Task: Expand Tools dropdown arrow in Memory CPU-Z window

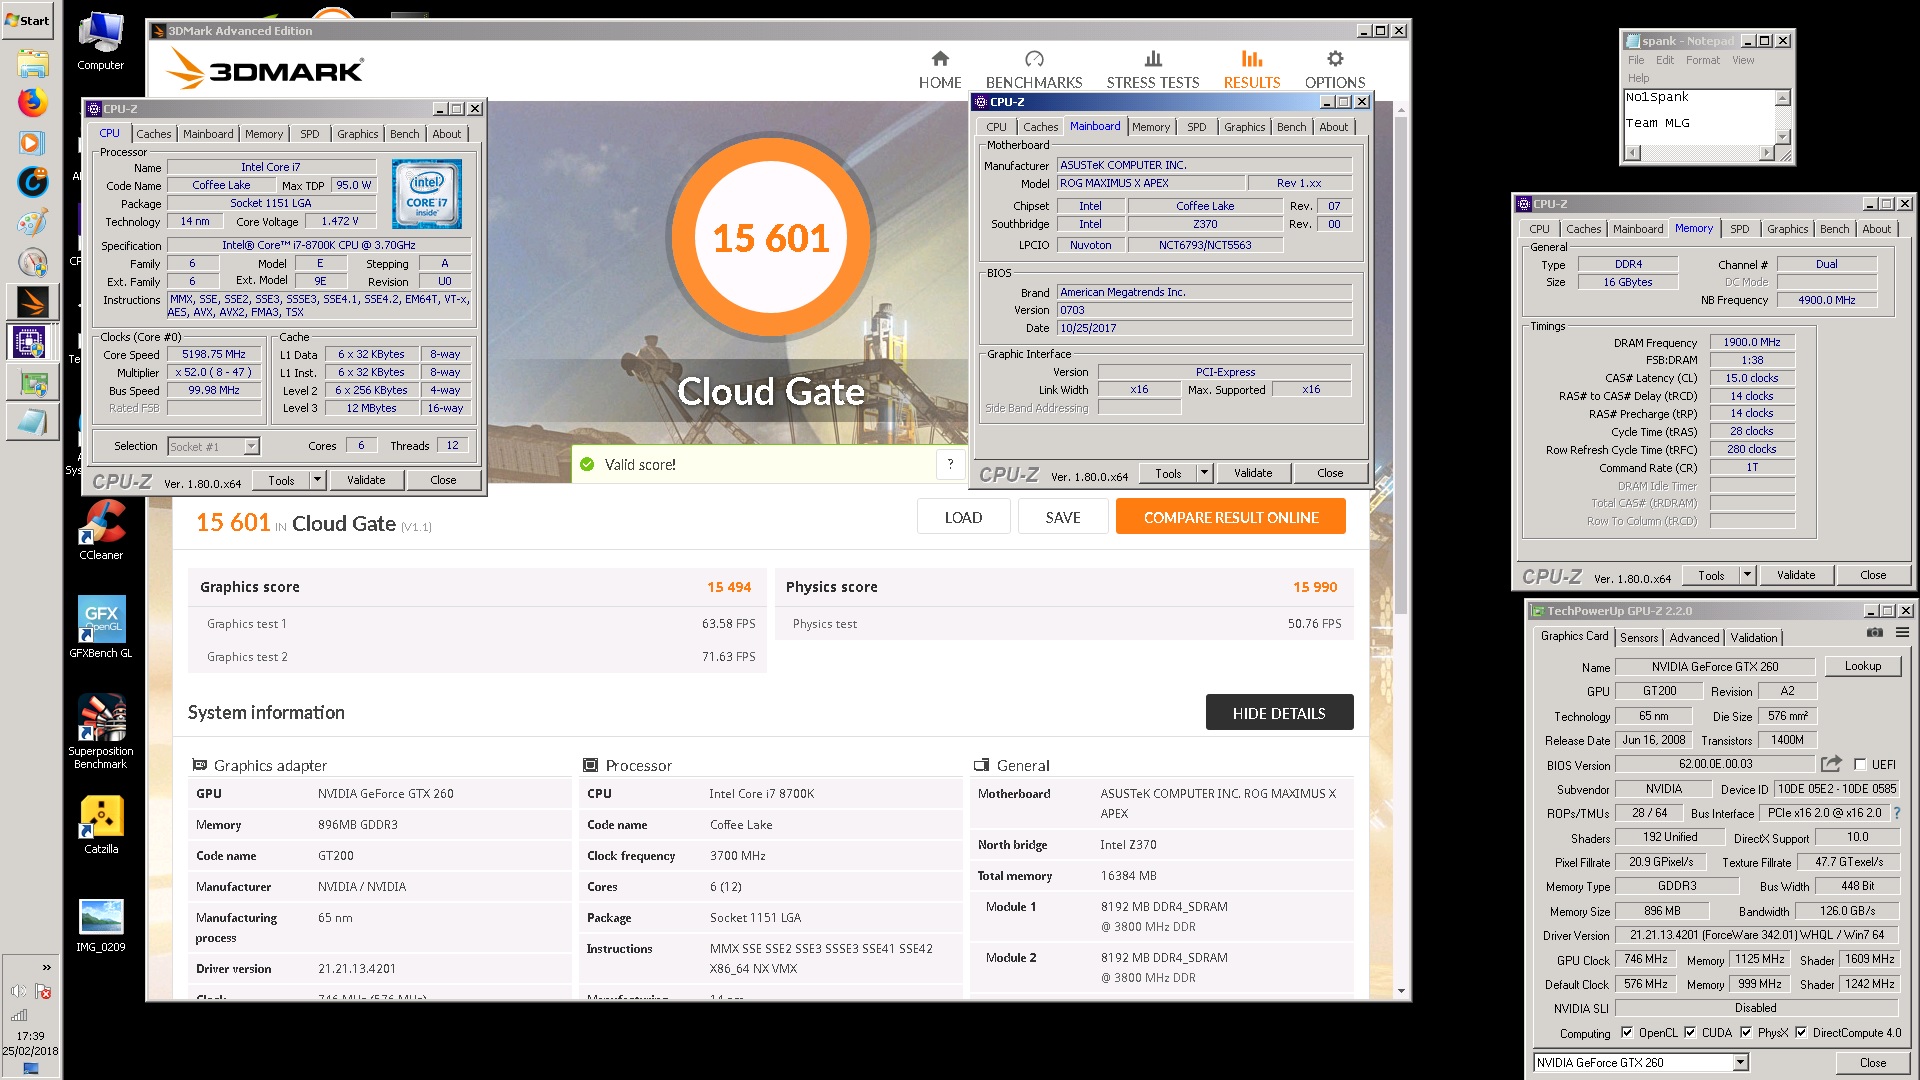Action: (1747, 575)
